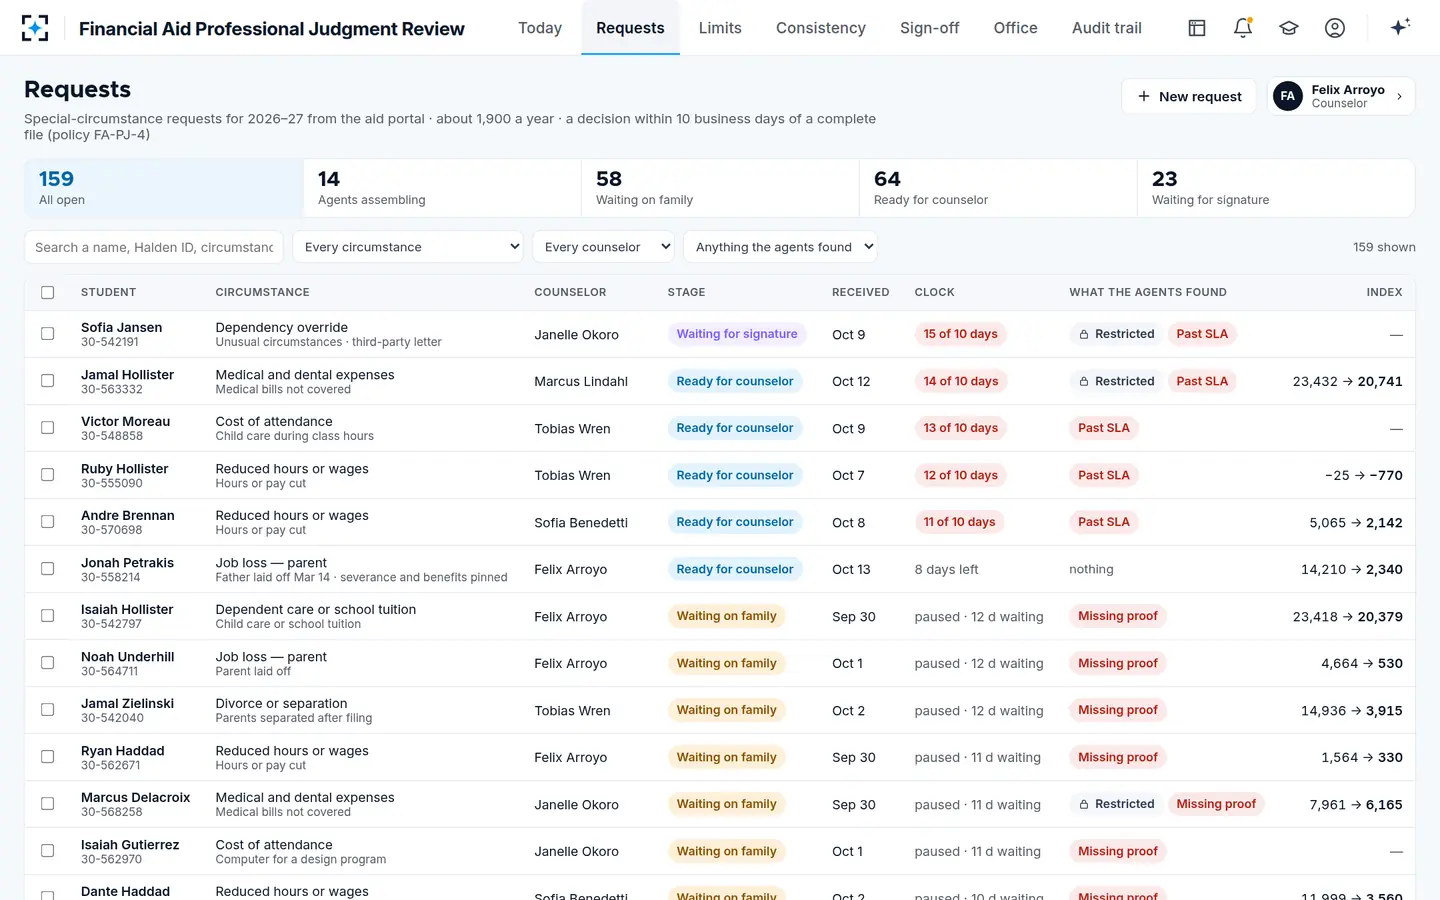The width and height of the screenshot is (1440, 900).
Task: Click the RECEIVED column header
Action: point(860,292)
